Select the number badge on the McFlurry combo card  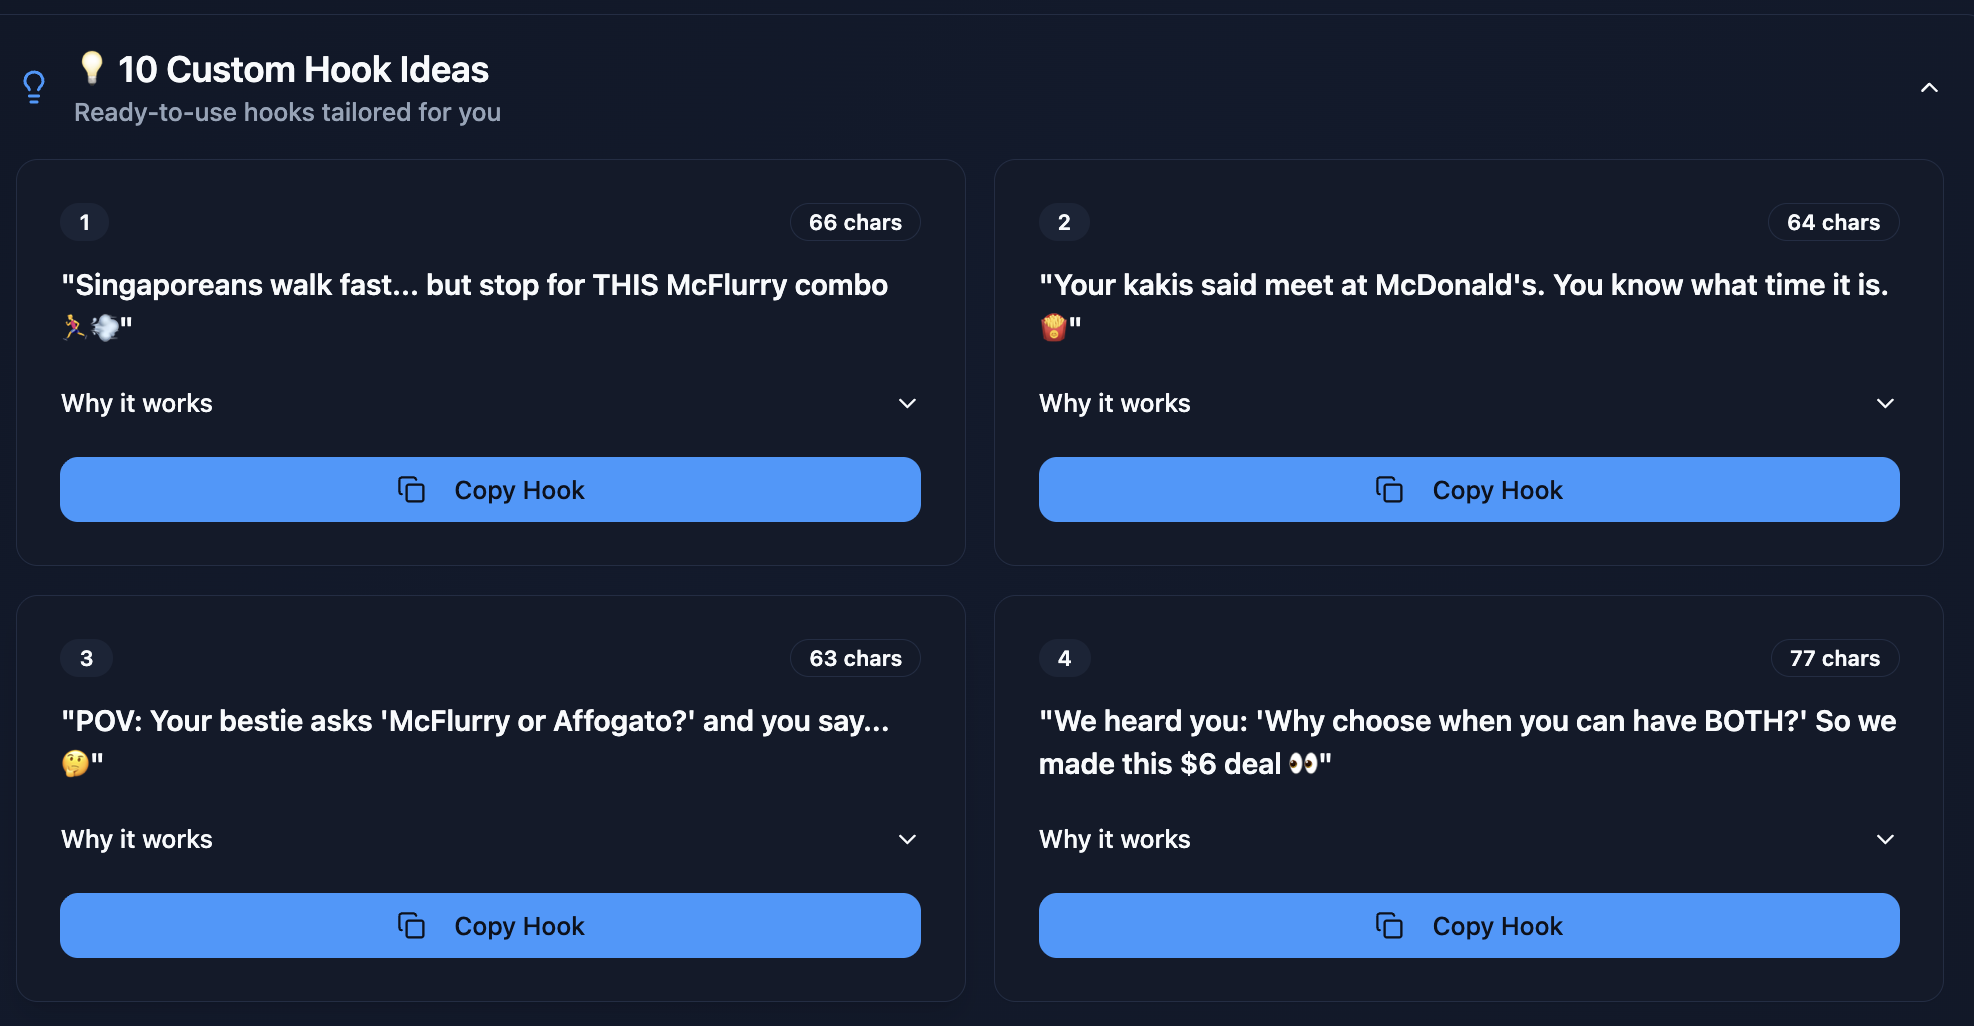84,222
